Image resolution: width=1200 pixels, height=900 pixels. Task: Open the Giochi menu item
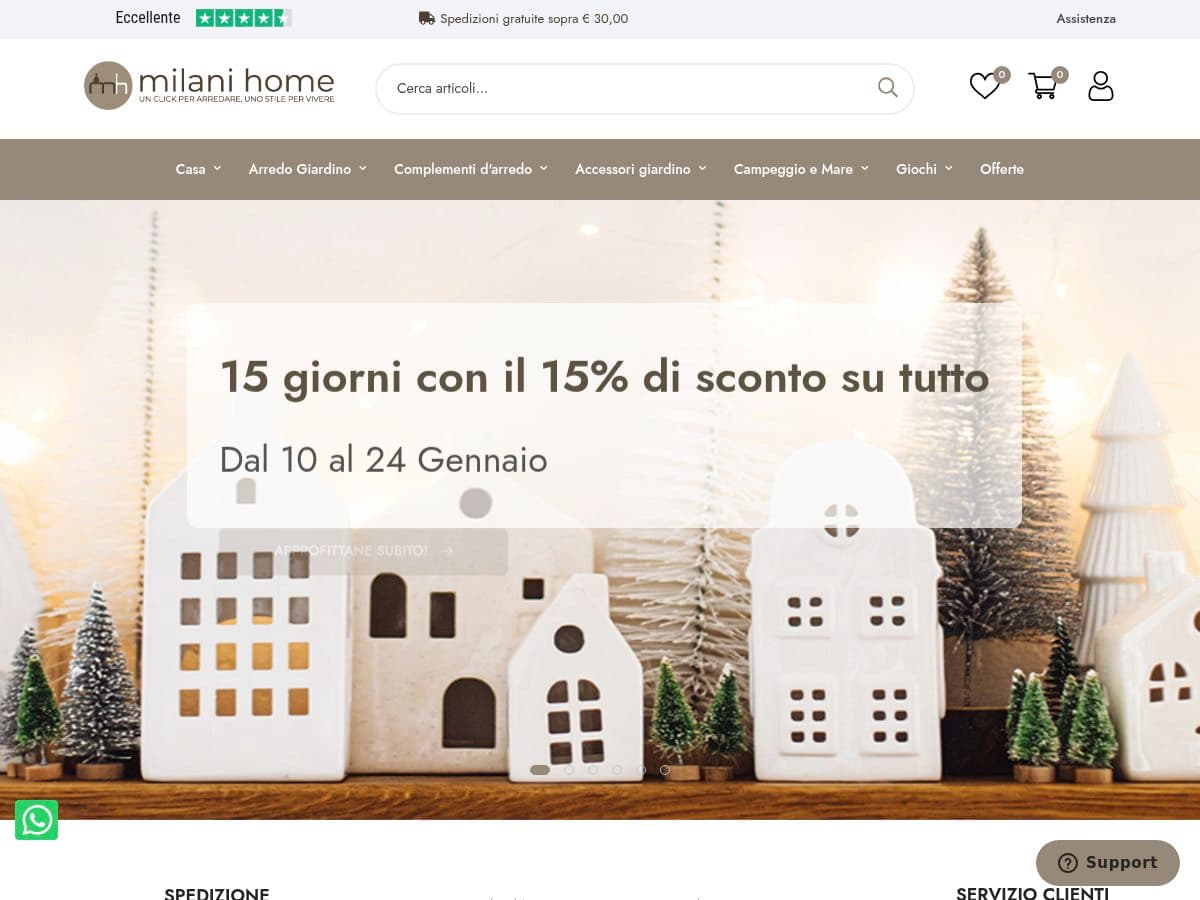pyautogui.click(x=924, y=169)
